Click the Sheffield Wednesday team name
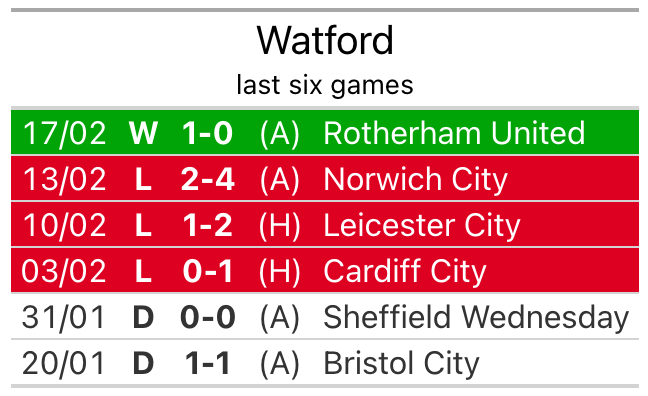The image size is (648, 396). [x=476, y=317]
